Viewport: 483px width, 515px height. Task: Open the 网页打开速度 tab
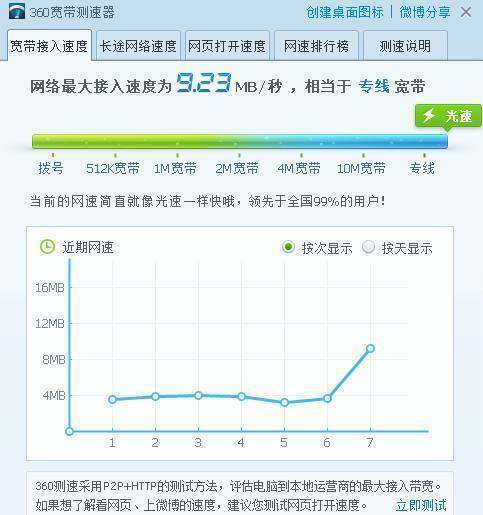tap(227, 46)
